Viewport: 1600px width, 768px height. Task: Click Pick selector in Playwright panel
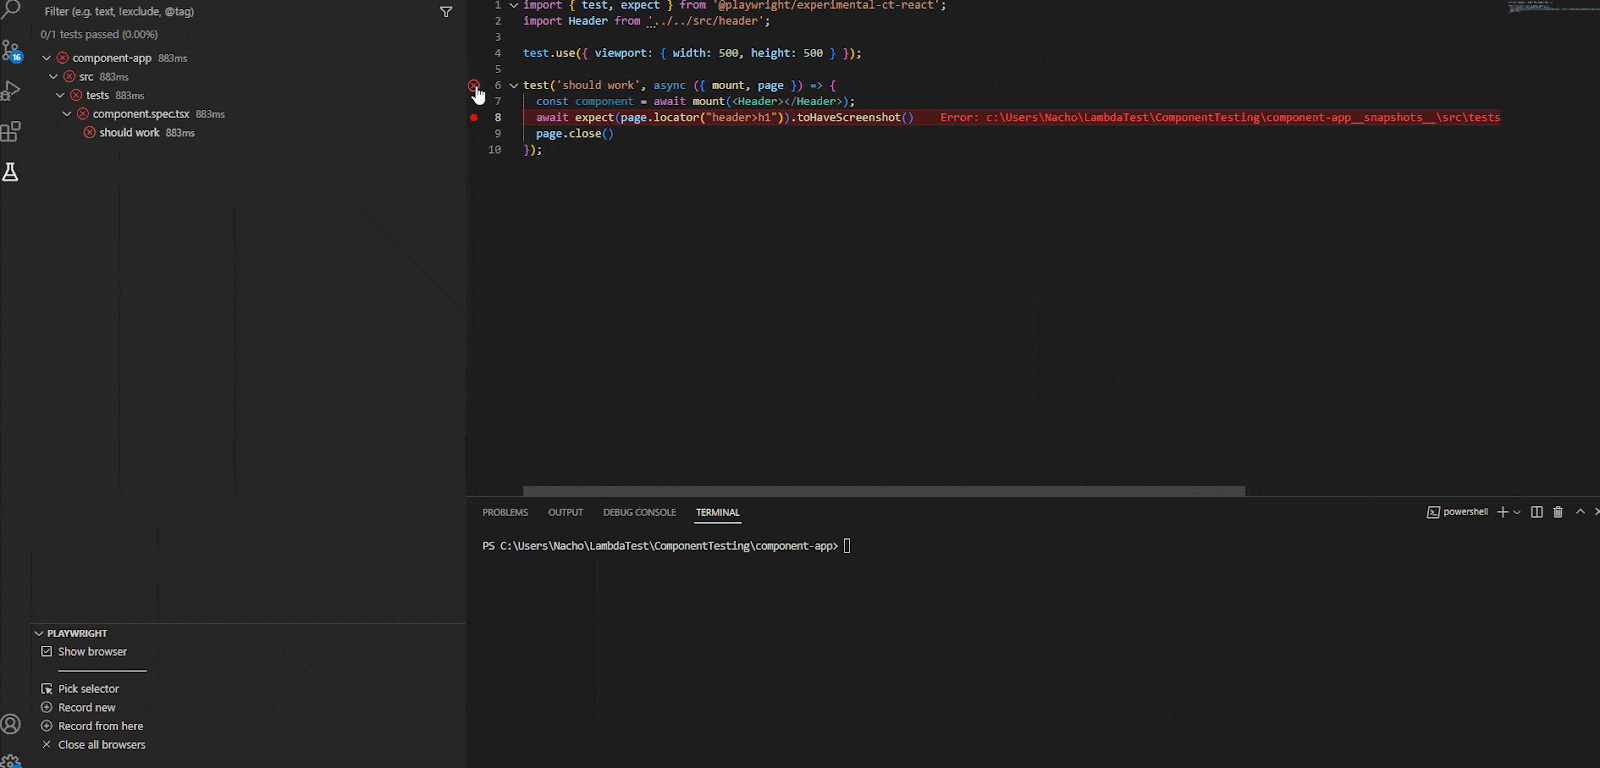point(88,689)
